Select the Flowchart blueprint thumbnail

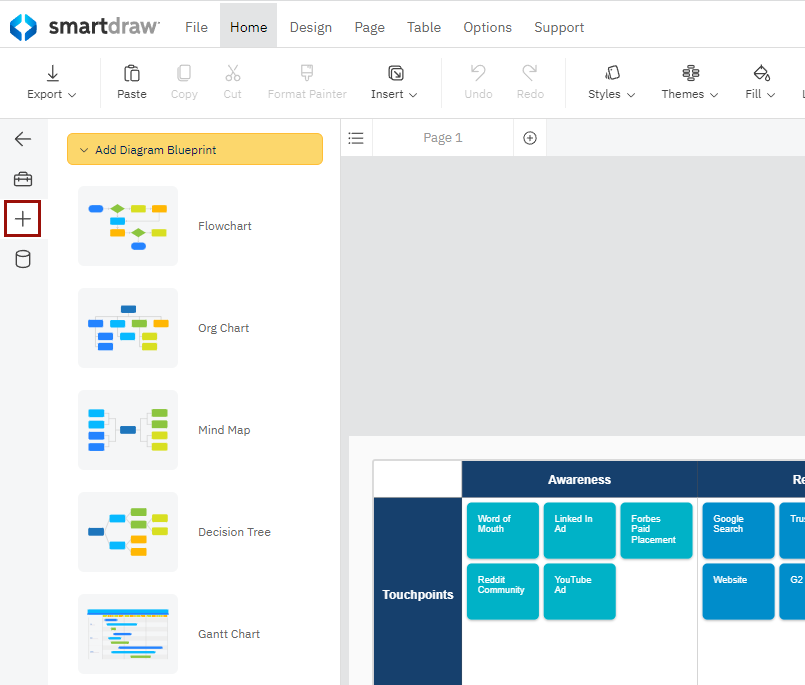click(x=128, y=226)
